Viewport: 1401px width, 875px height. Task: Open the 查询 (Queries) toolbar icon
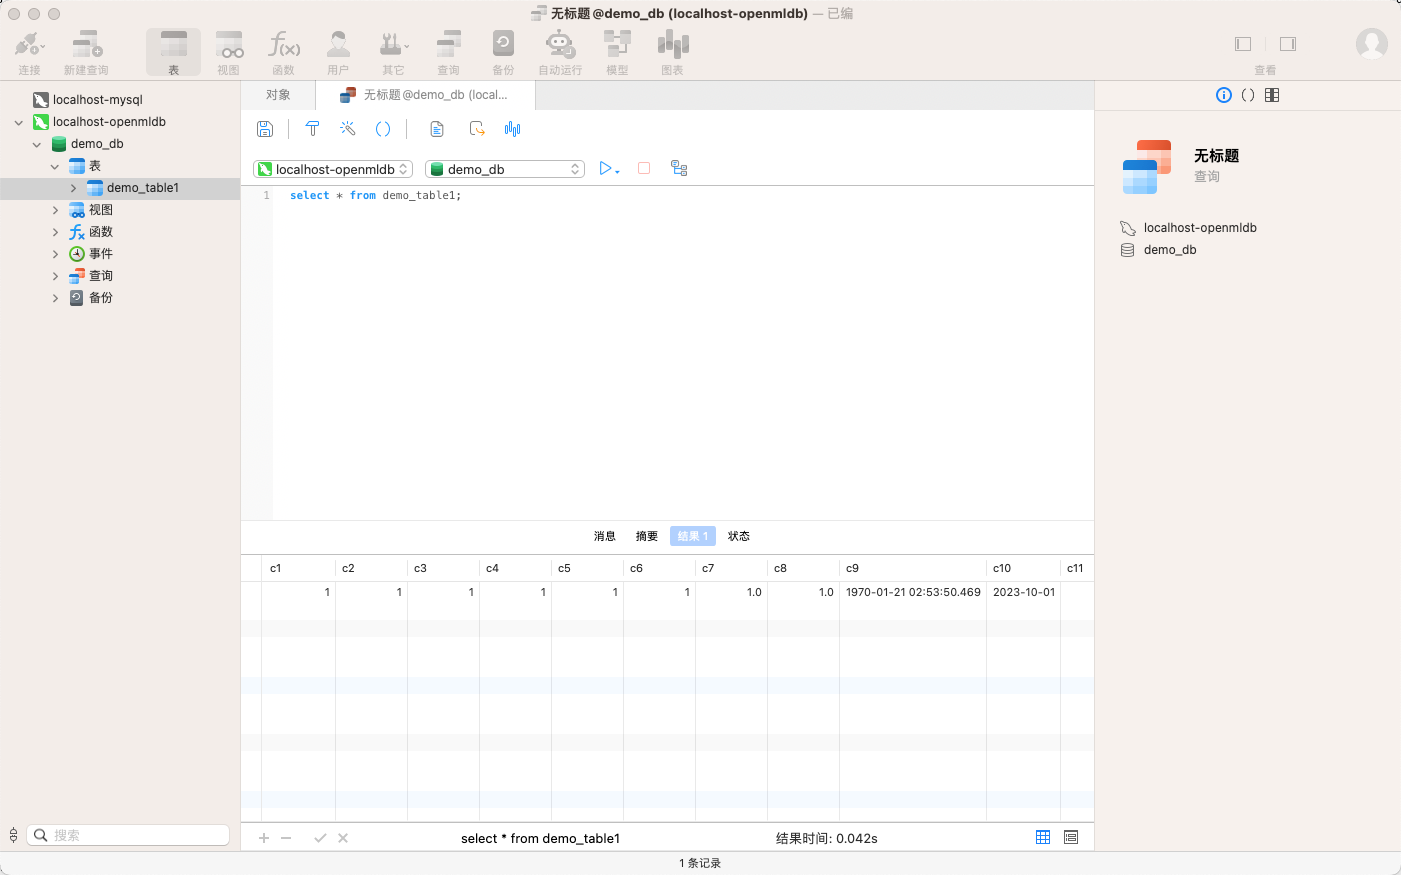pos(449,52)
